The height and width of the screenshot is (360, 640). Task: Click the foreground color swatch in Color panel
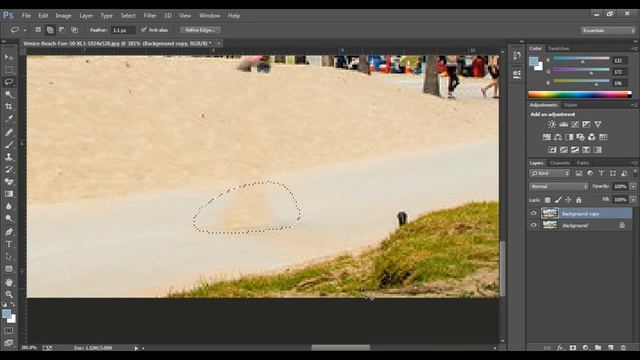(x=533, y=61)
